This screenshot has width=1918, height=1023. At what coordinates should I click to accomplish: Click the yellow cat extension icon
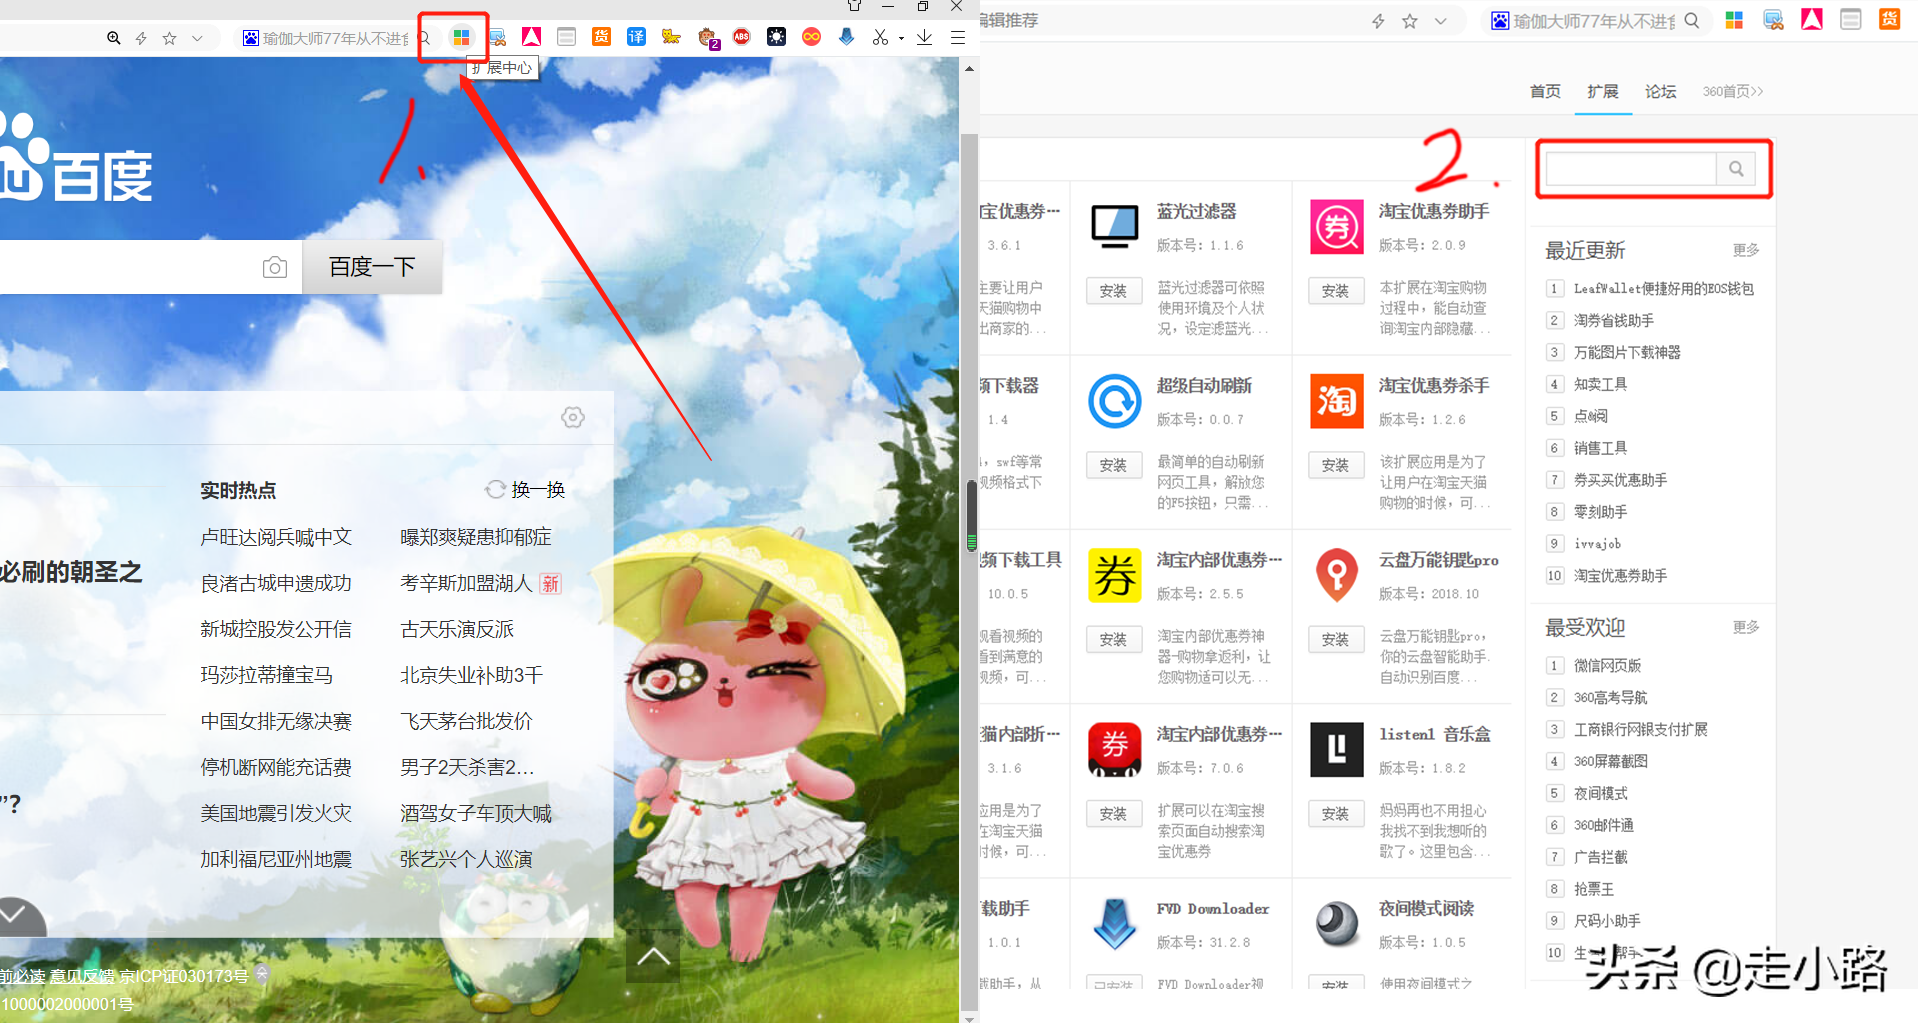[x=671, y=37]
